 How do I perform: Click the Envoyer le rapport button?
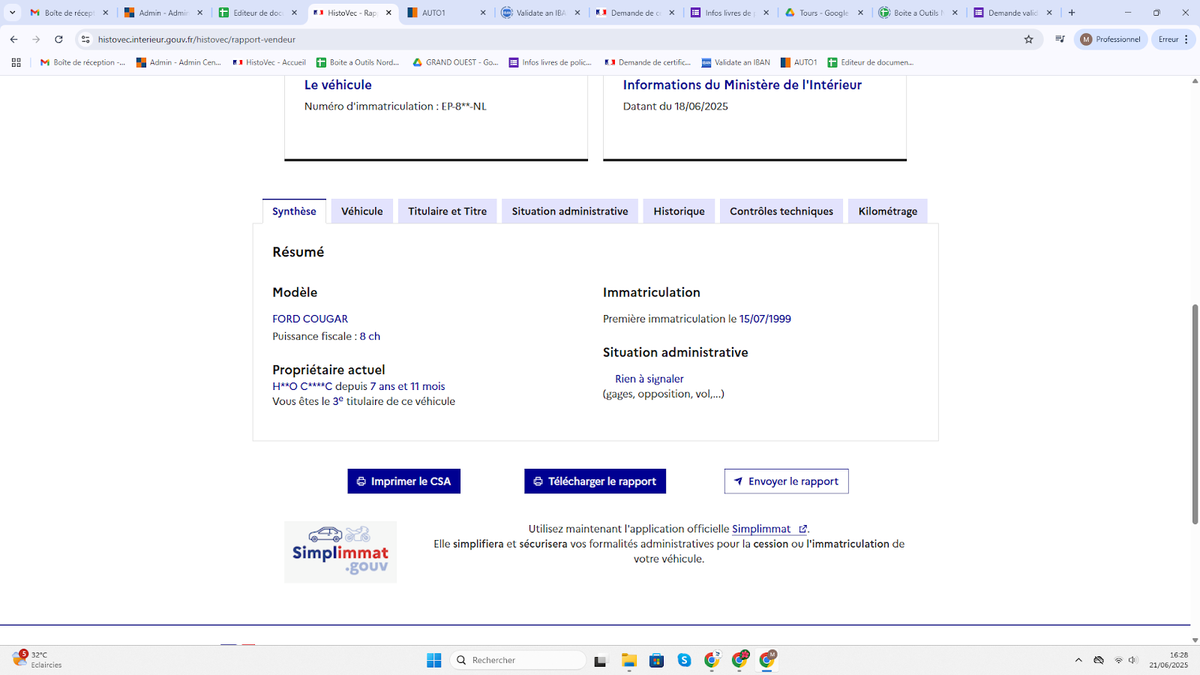(787, 481)
